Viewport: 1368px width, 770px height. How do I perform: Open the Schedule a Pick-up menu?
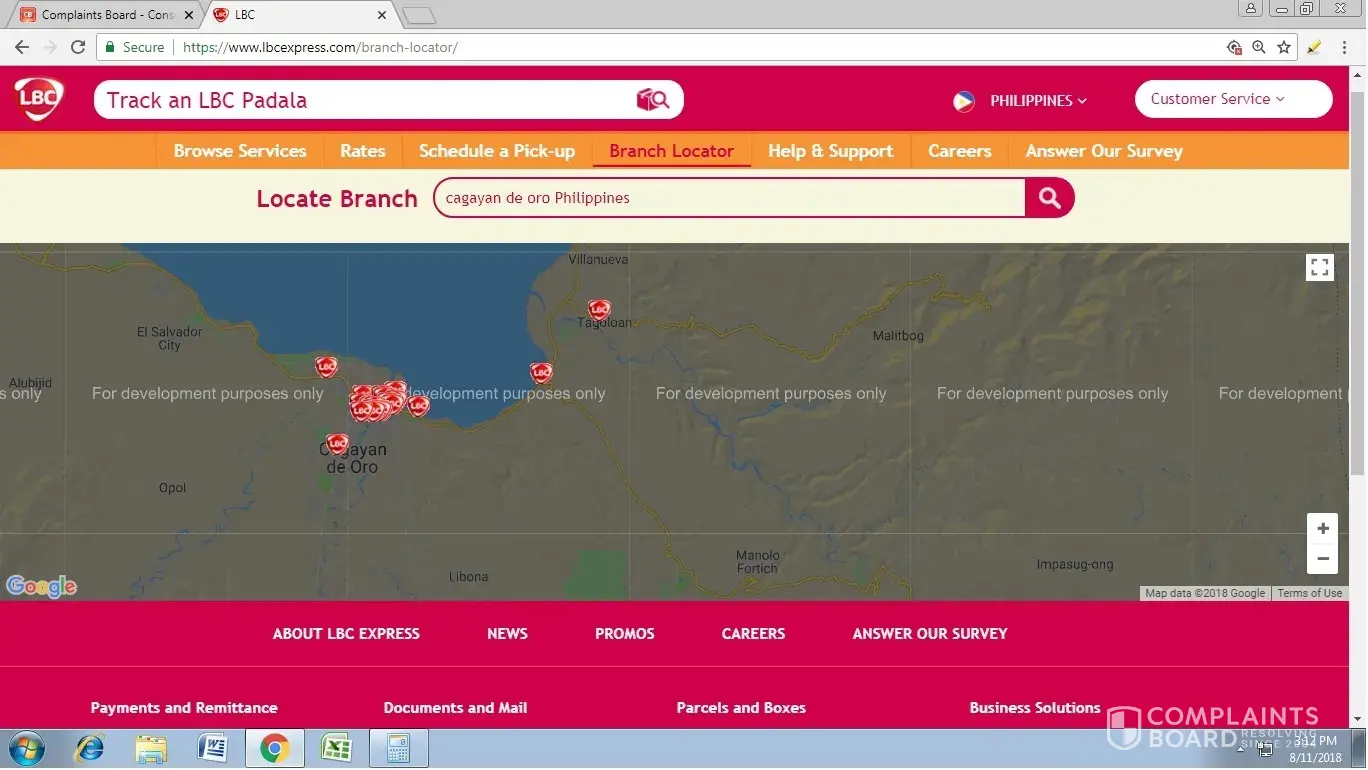click(x=496, y=151)
